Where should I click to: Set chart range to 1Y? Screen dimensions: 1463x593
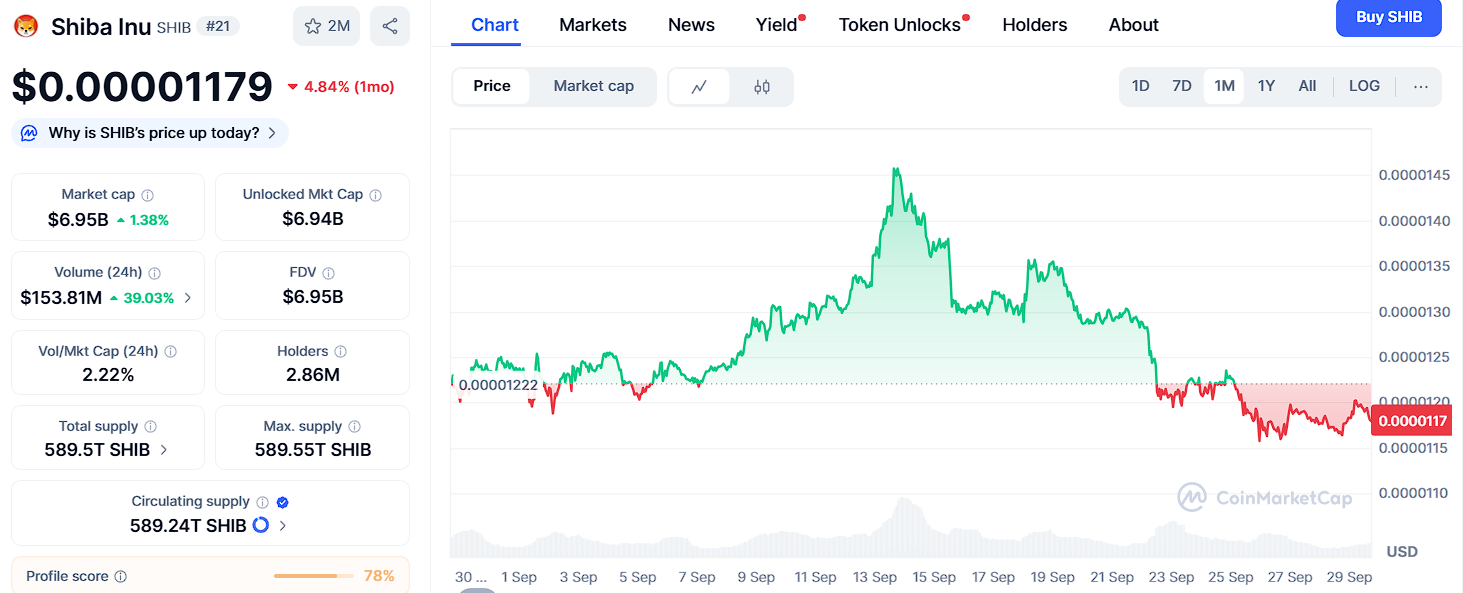[x=1266, y=86]
